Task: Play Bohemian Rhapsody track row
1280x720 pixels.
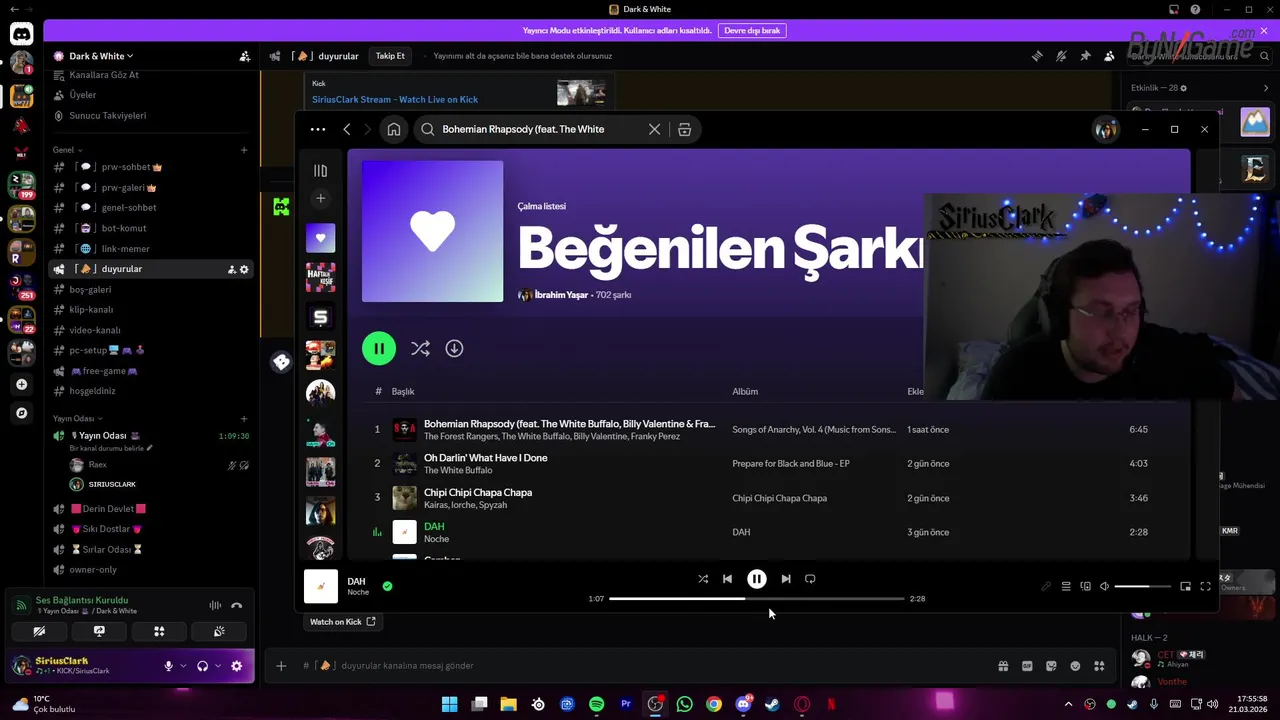Action: point(767,429)
